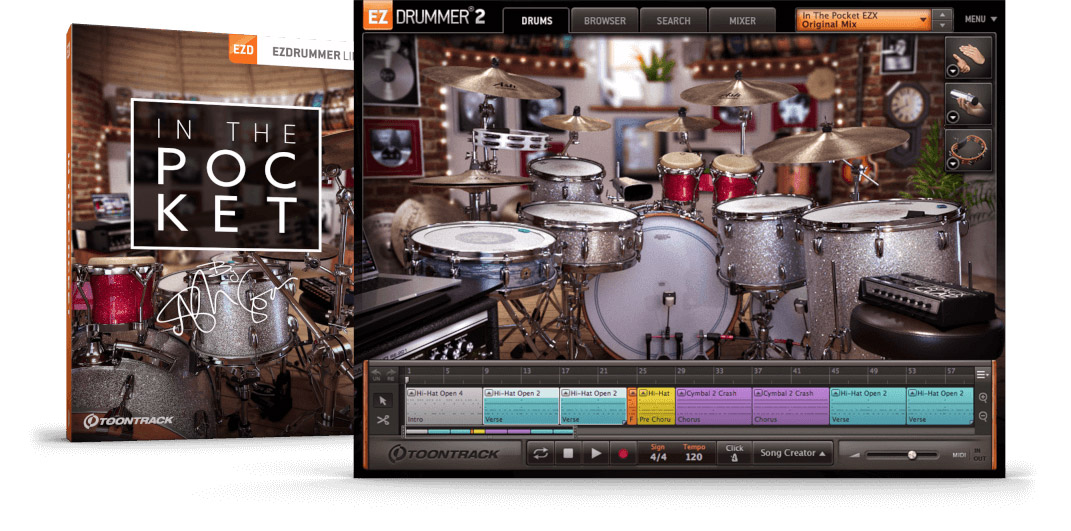The height and width of the screenshot is (531, 1071).
Task: Trigger the hand claps percussion pad
Action: (971, 56)
